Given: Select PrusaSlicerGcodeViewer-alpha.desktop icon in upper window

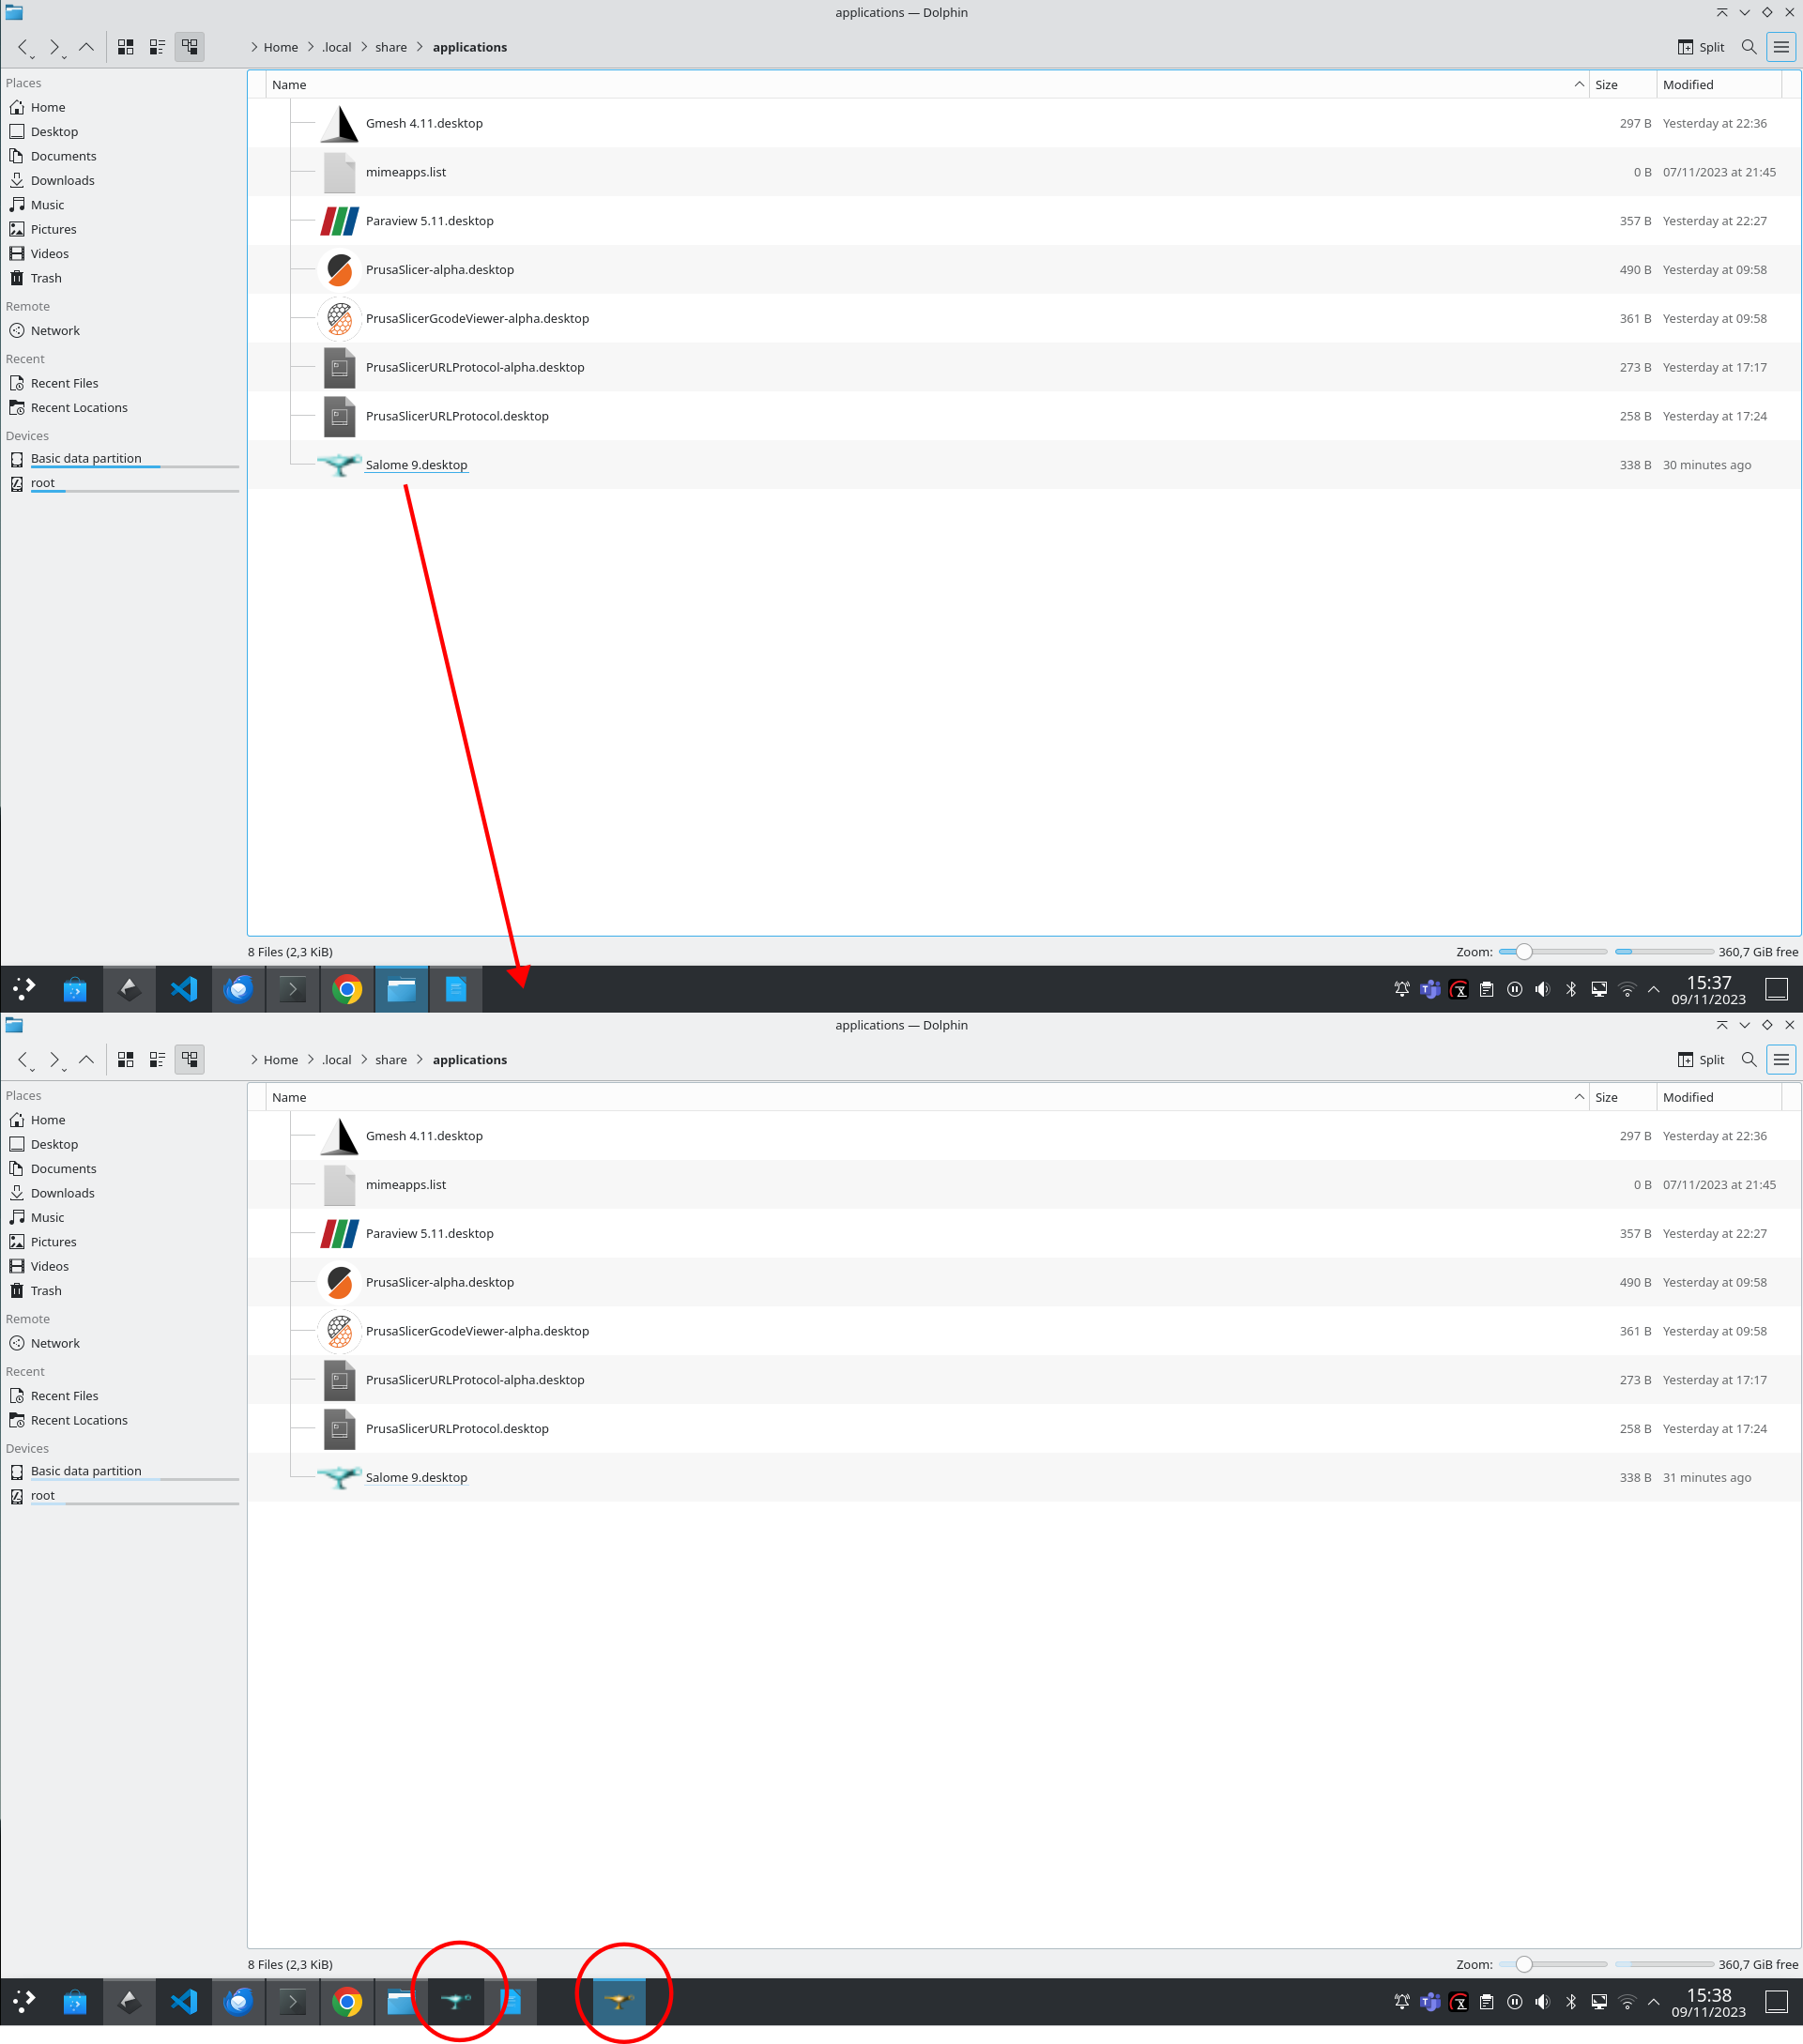Looking at the screenshot, I should click(x=339, y=319).
